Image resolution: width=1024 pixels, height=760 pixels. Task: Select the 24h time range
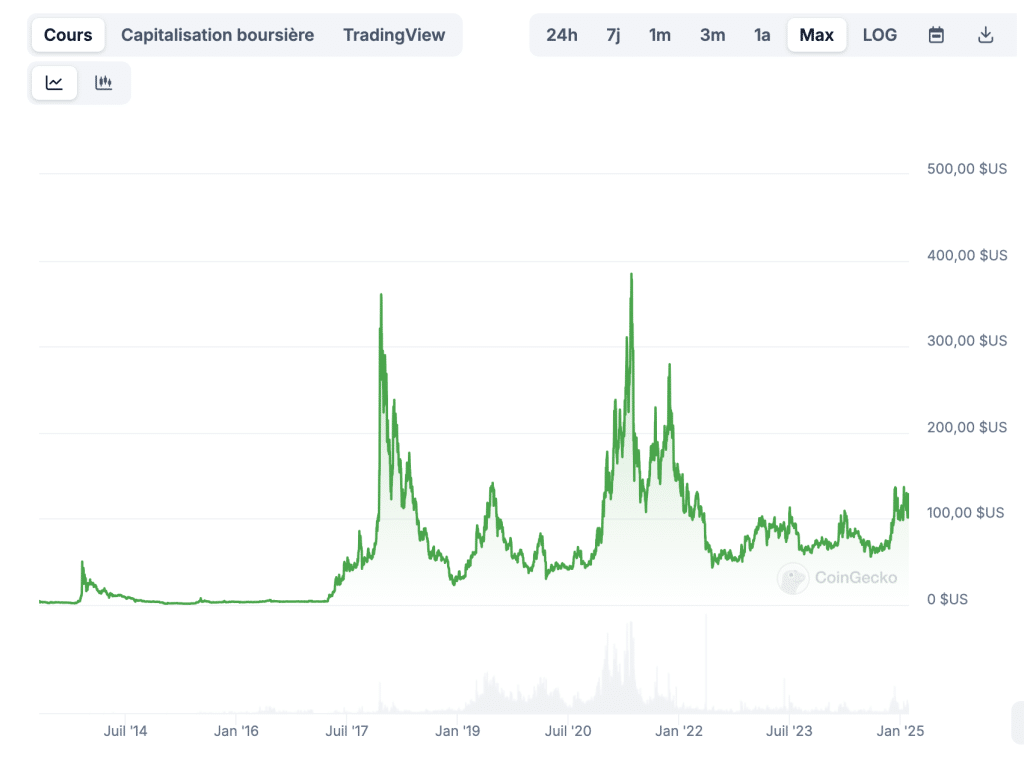561,35
